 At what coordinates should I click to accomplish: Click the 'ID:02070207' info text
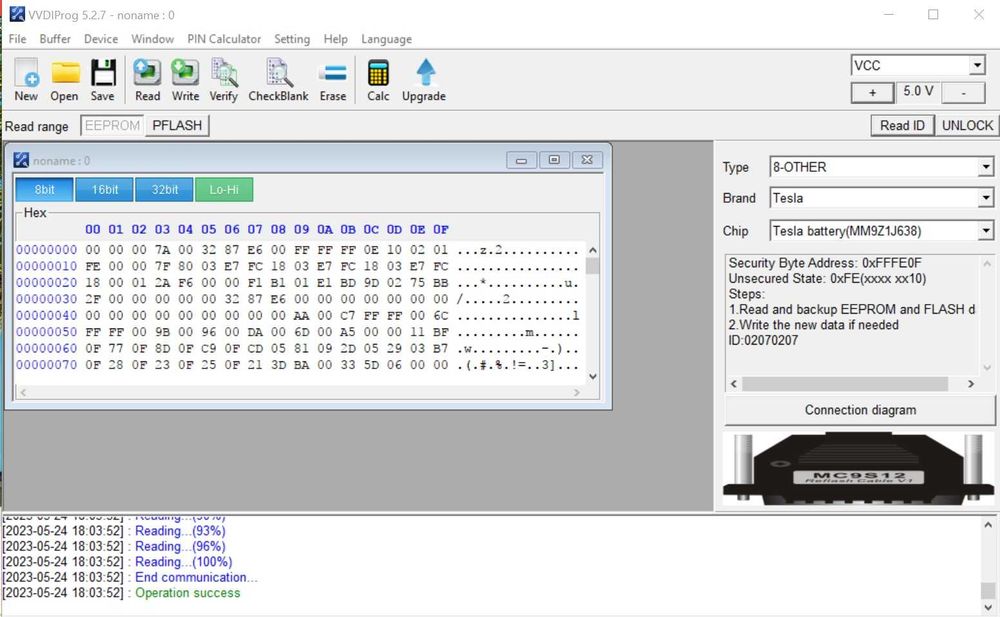pyautogui.click(x=763, y=340)
